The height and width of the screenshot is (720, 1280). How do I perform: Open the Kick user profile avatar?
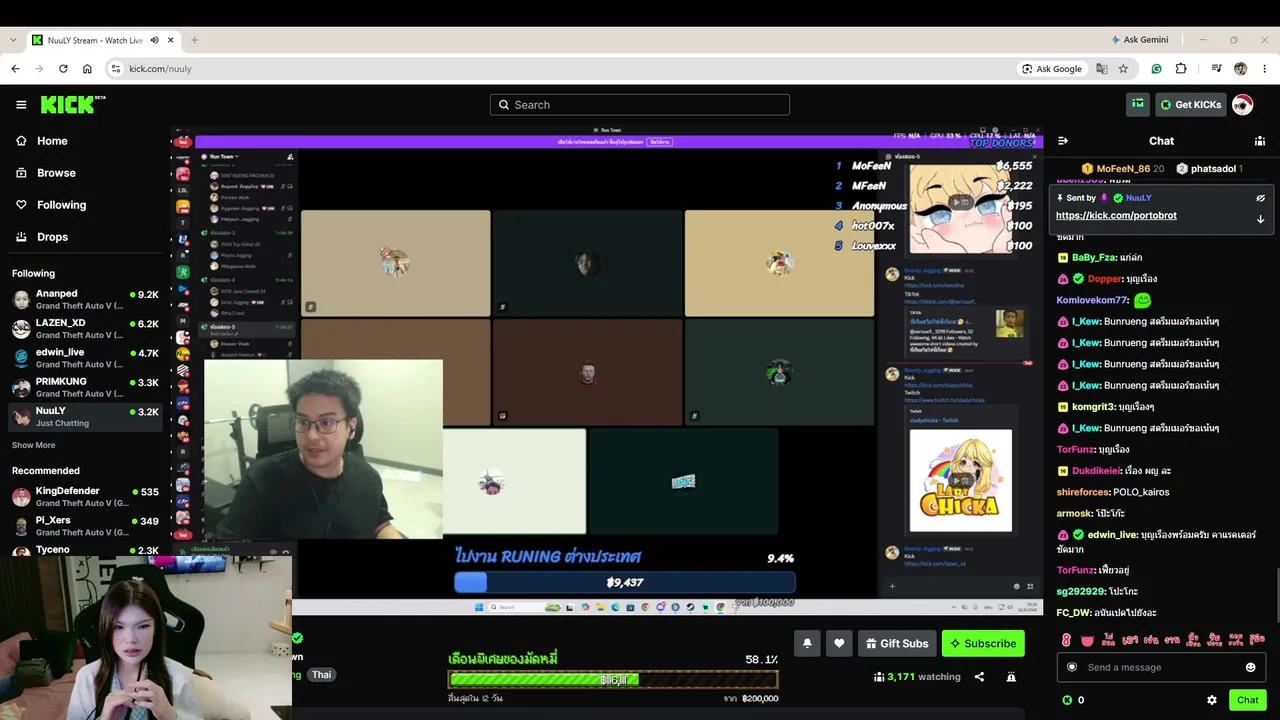coord(1242,104)
